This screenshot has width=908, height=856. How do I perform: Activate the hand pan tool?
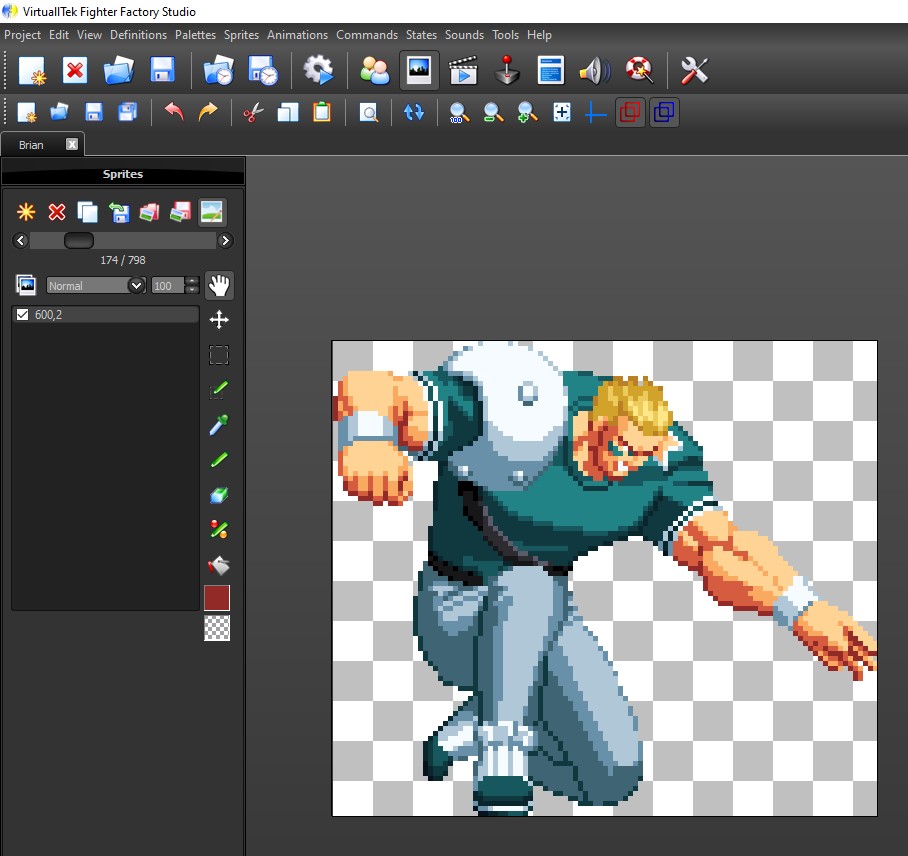(218, 285)
